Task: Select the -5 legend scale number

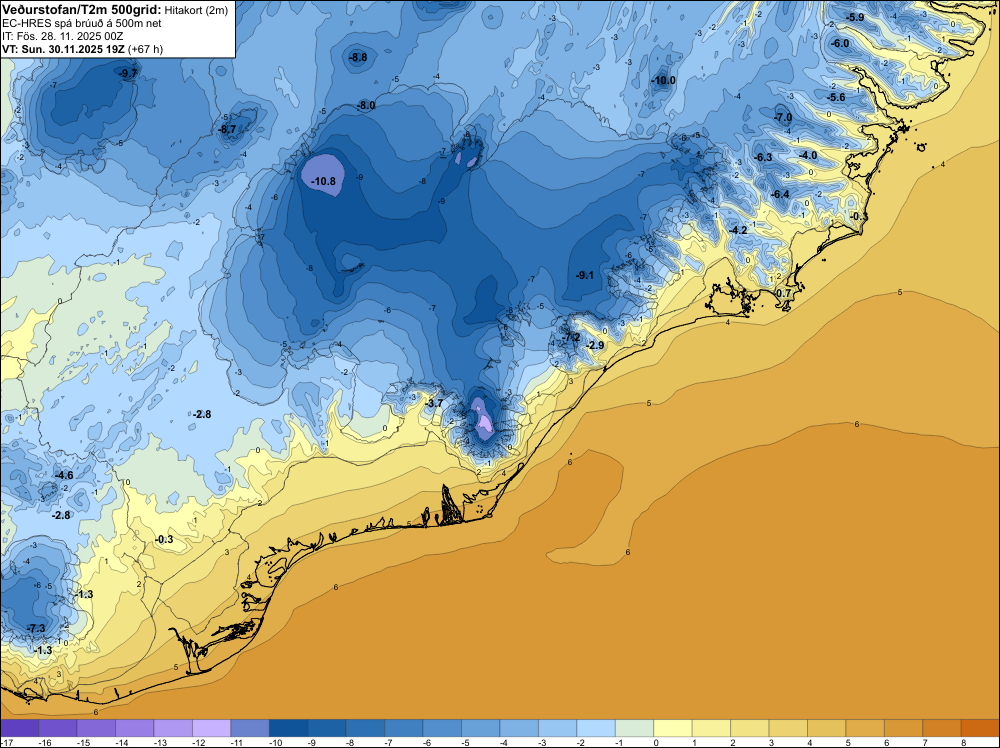Action: 467,742
